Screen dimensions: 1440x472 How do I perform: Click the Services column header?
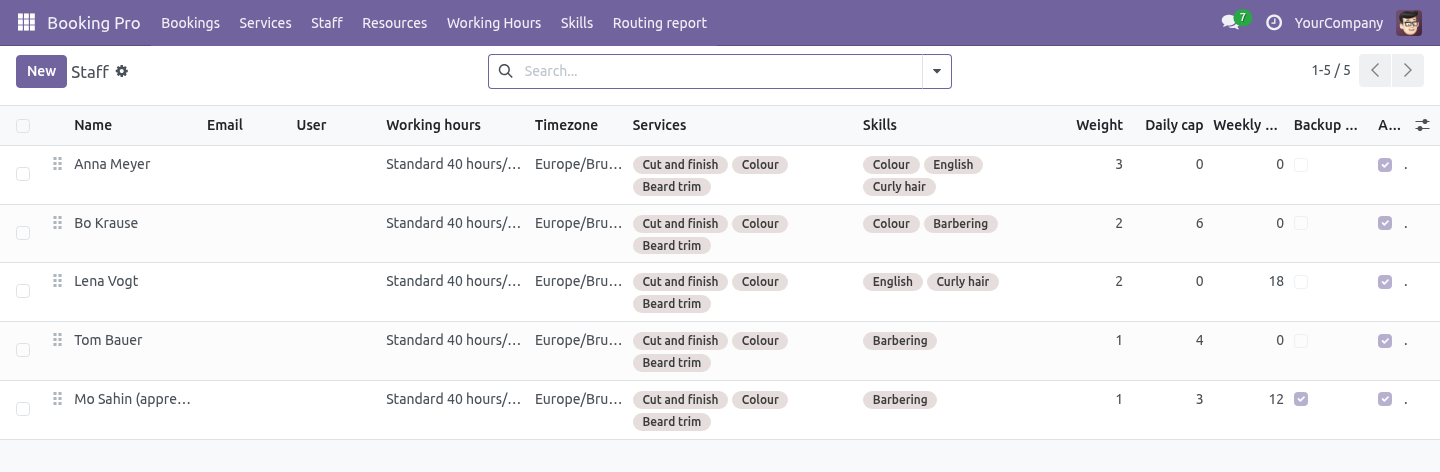click(659, 125)
